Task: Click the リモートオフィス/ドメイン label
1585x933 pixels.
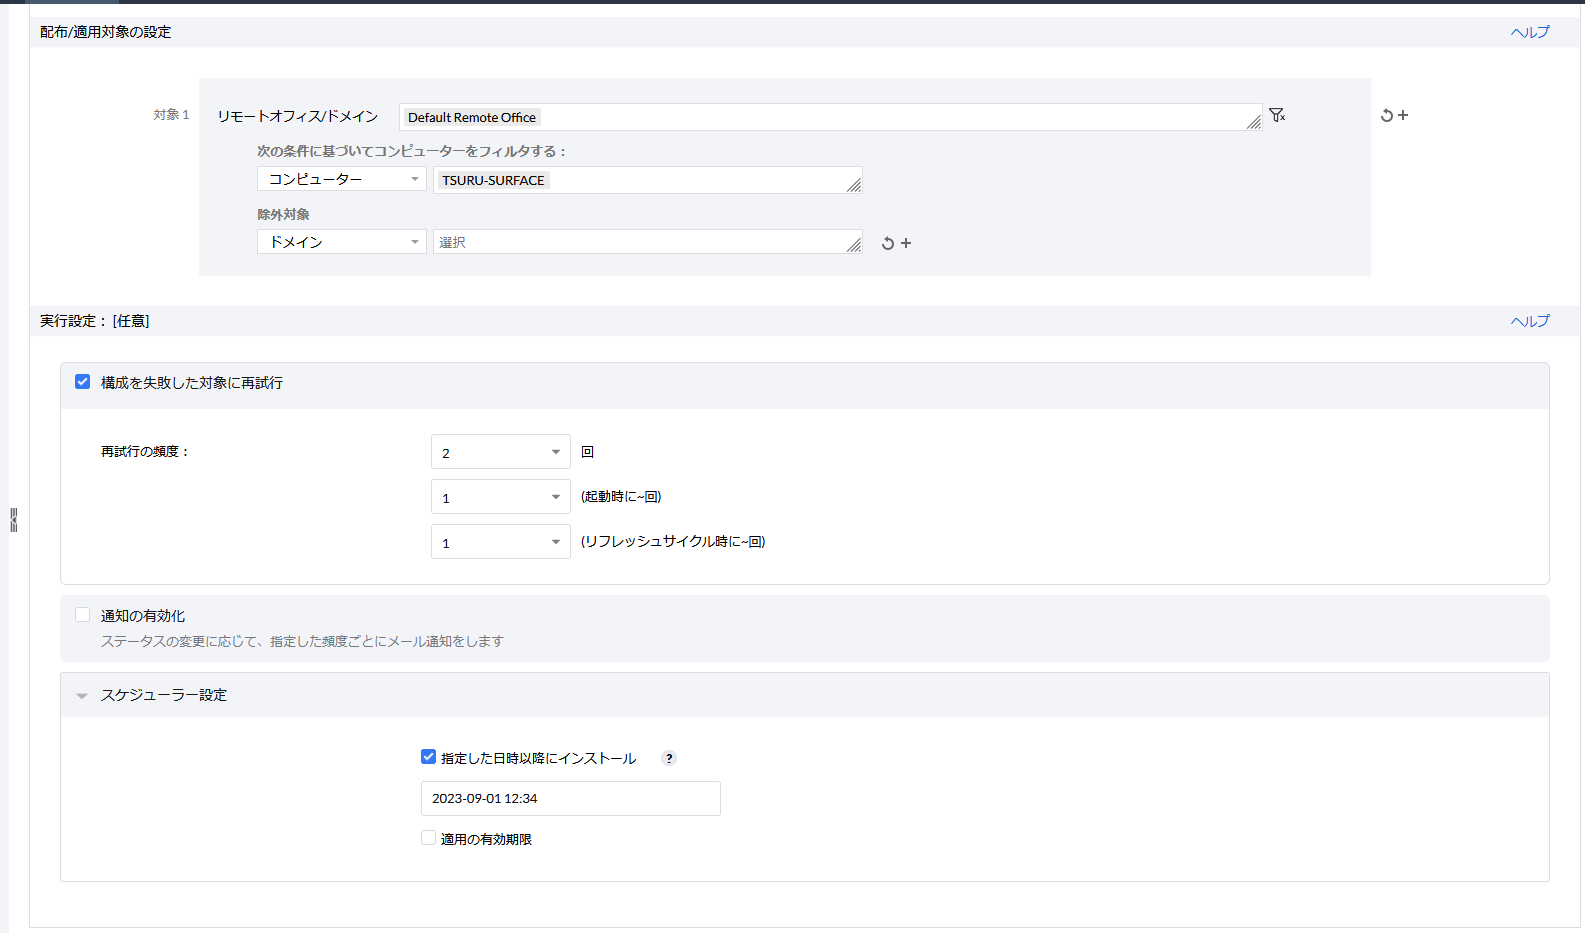Action: (x=298, y=116)
